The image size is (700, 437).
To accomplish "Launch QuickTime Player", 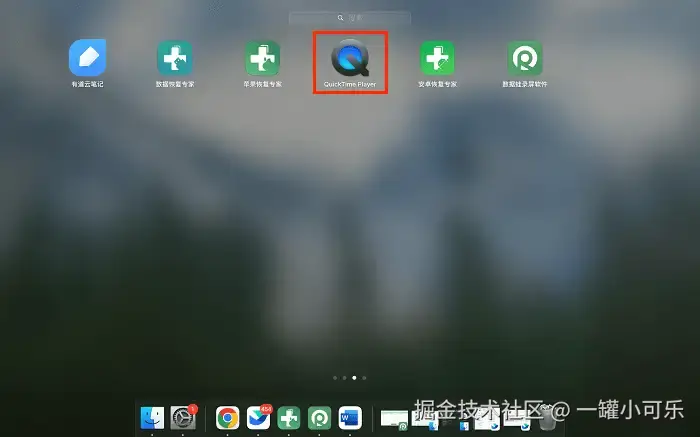I will (x=350, y=58).
